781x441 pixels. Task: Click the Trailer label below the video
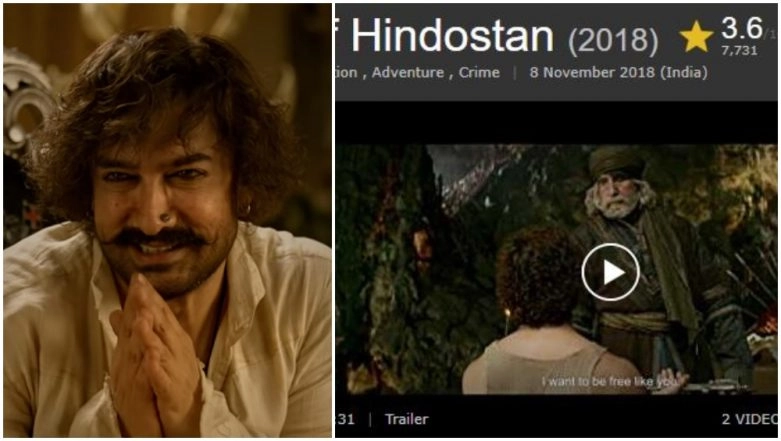point(406,419)
